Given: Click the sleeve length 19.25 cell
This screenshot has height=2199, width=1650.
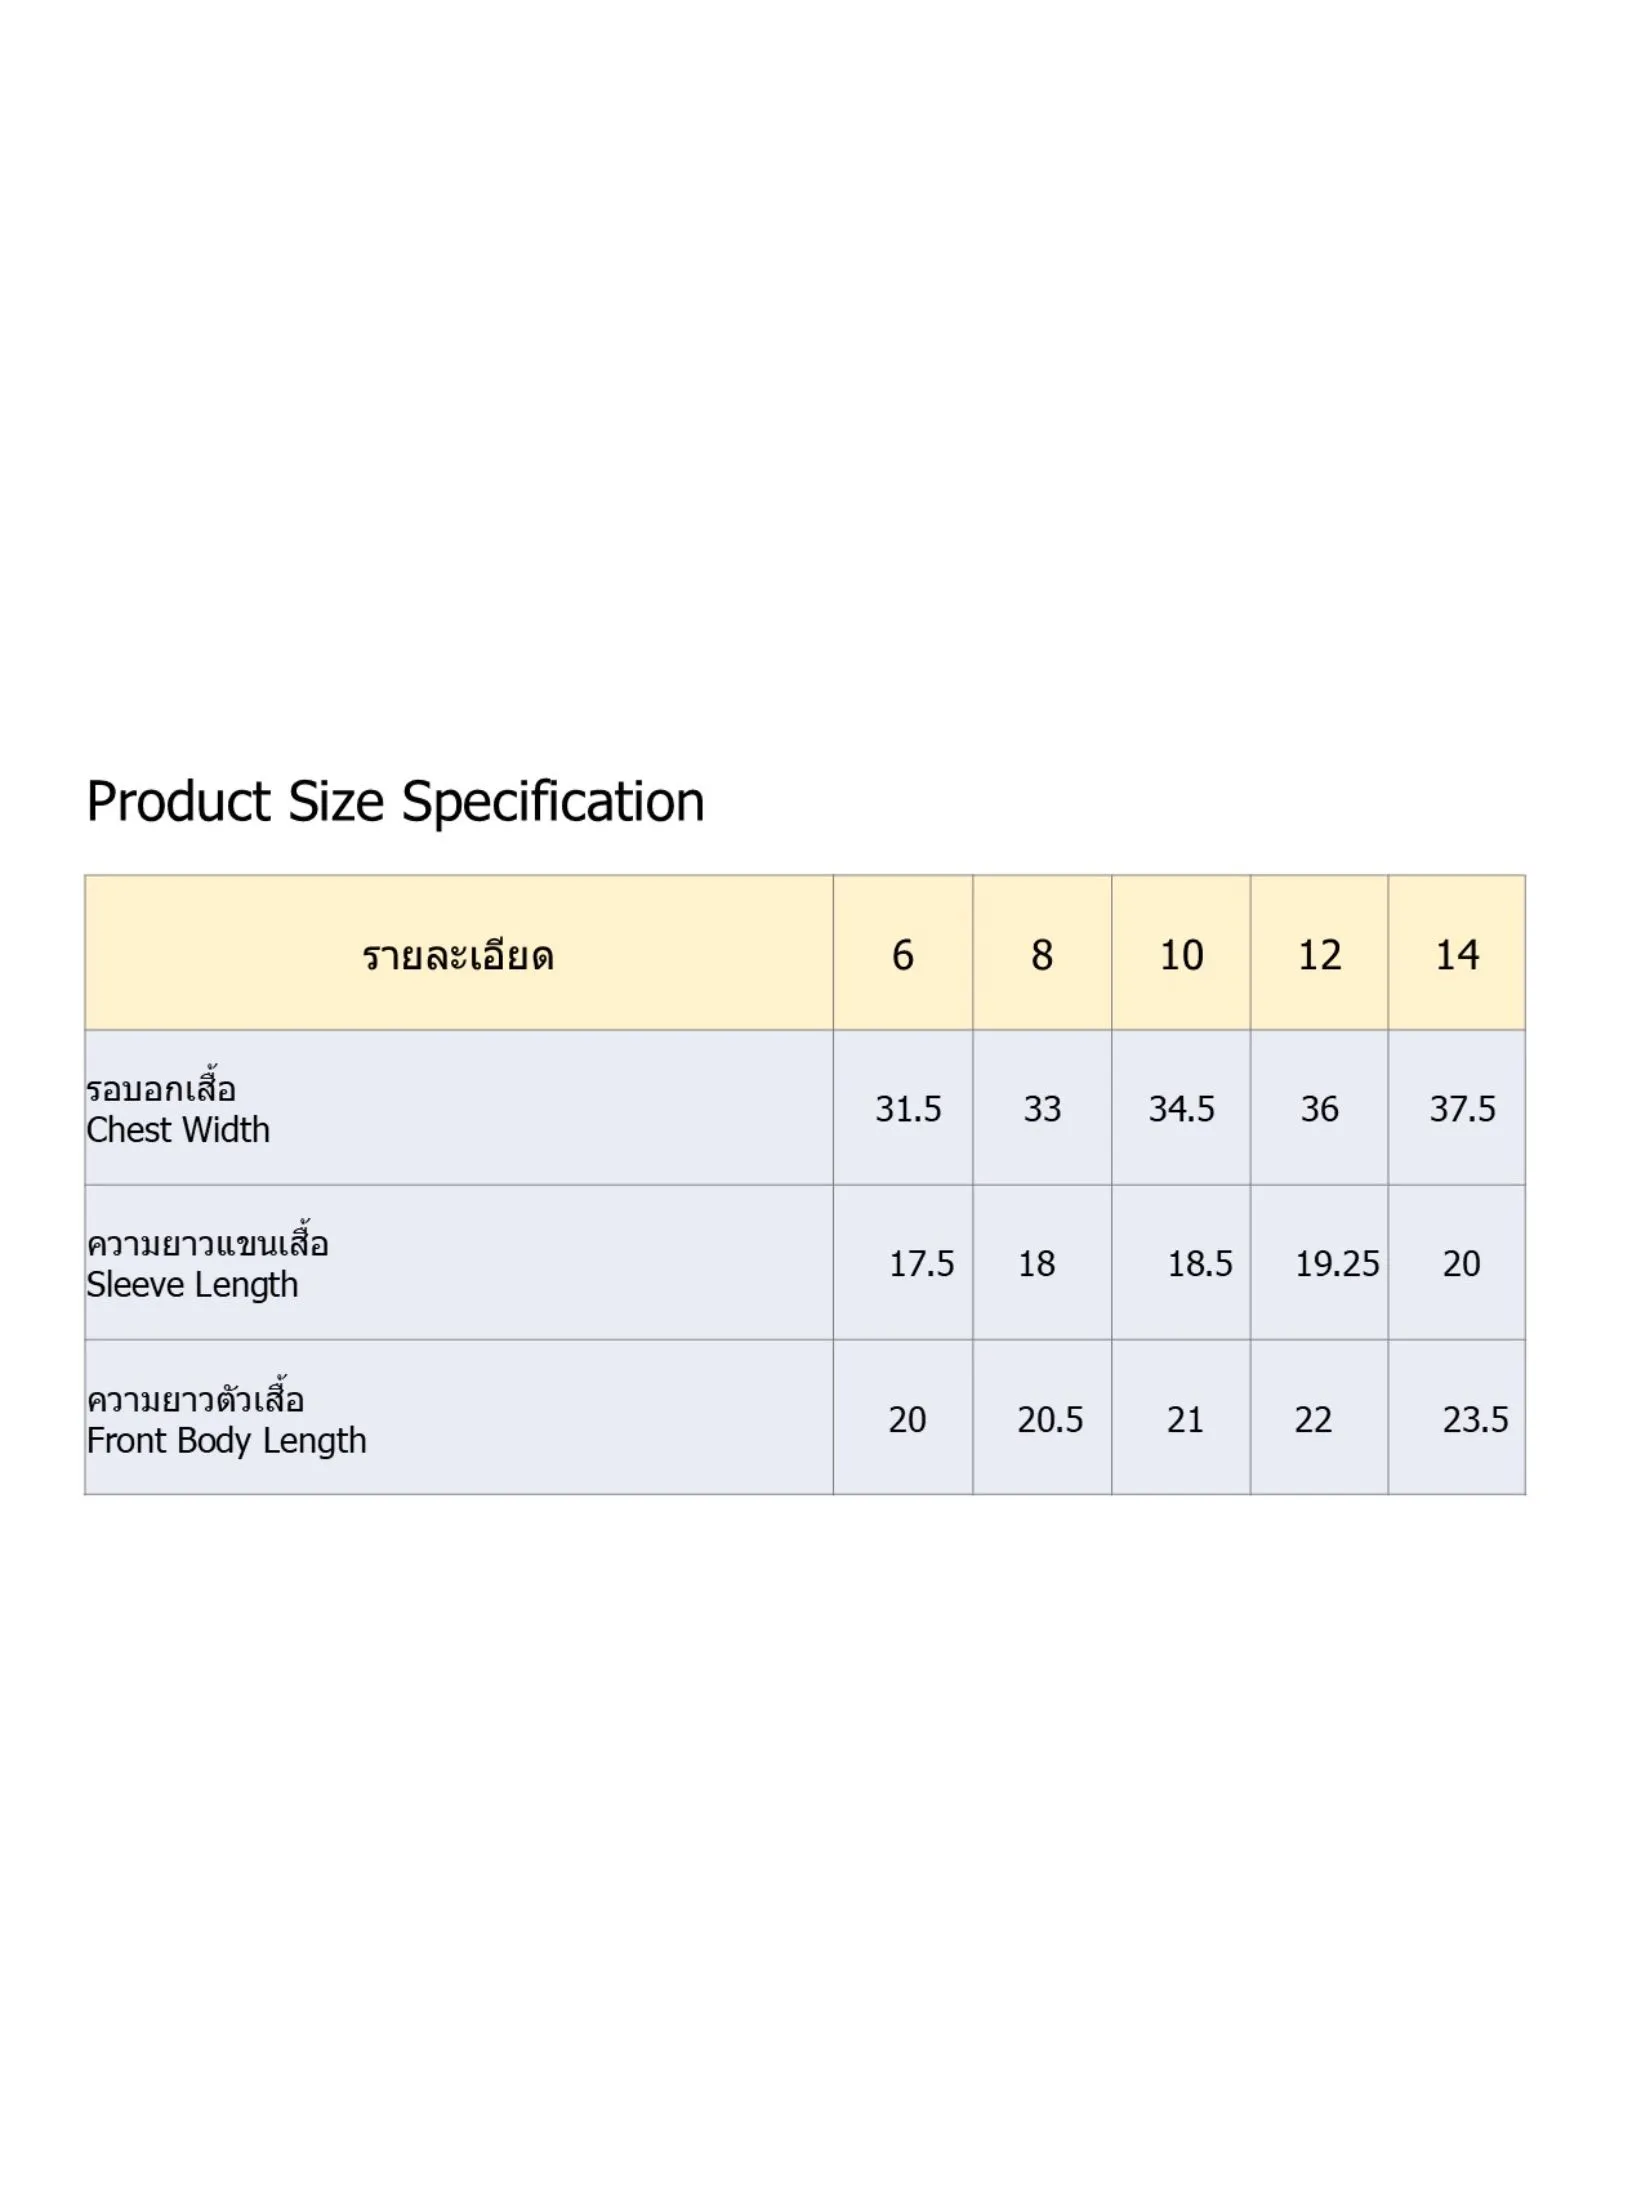Looking at the screenshot, I should pyautogui.click(x=1337, y=1264).
